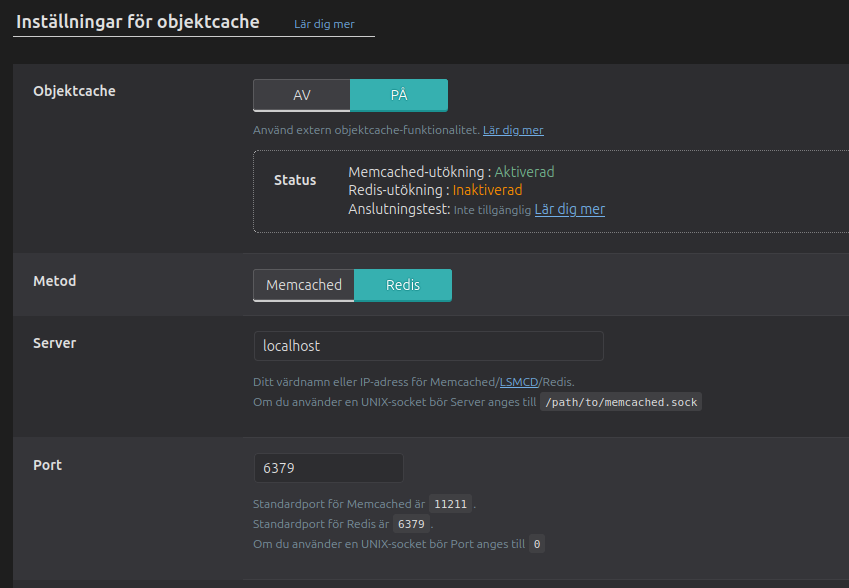Select the Port field containing 6379
This screenshot has height=588, width=849.
pyautogui.click(x=328, y=468)
